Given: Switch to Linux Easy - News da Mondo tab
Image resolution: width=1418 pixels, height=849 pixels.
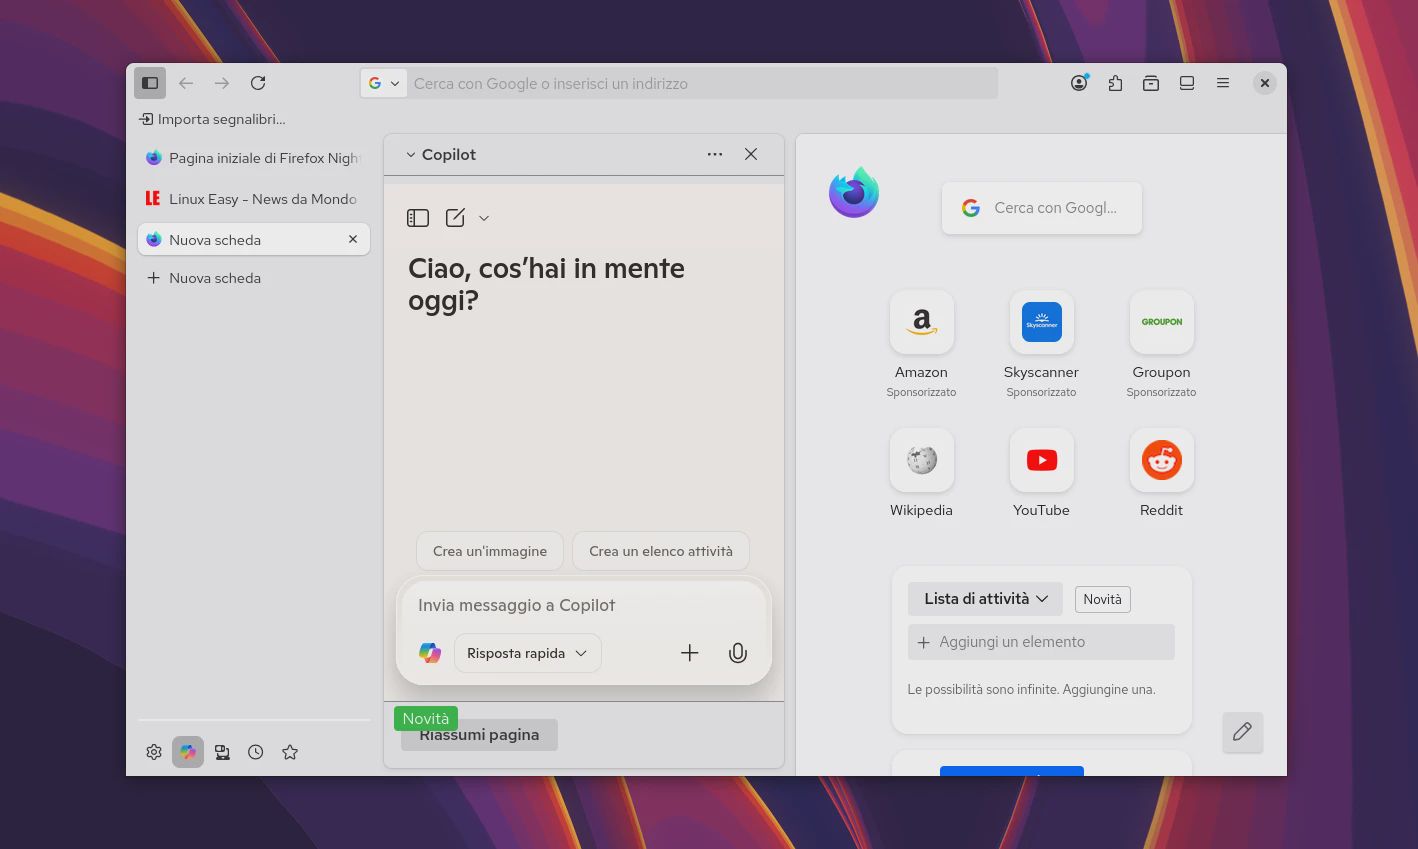Looking at the screenshot, I should coord(254,199).
